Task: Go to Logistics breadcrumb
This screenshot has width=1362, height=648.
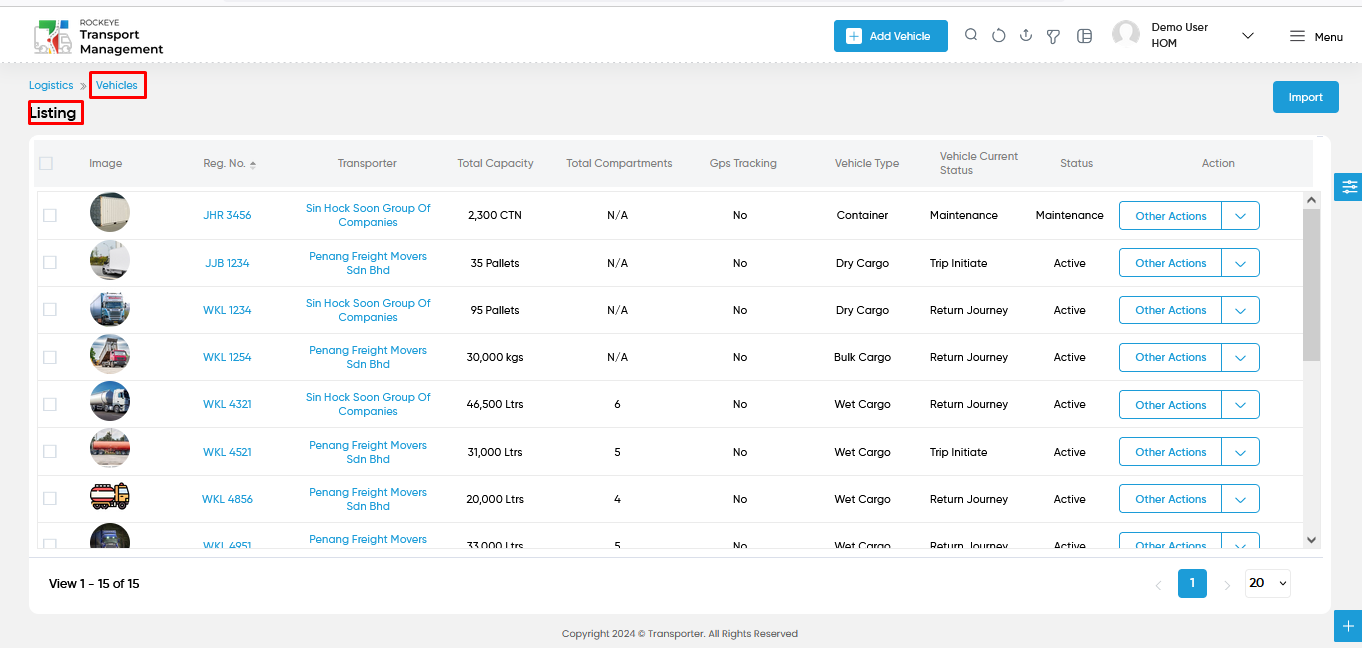Action: (51, 86)
